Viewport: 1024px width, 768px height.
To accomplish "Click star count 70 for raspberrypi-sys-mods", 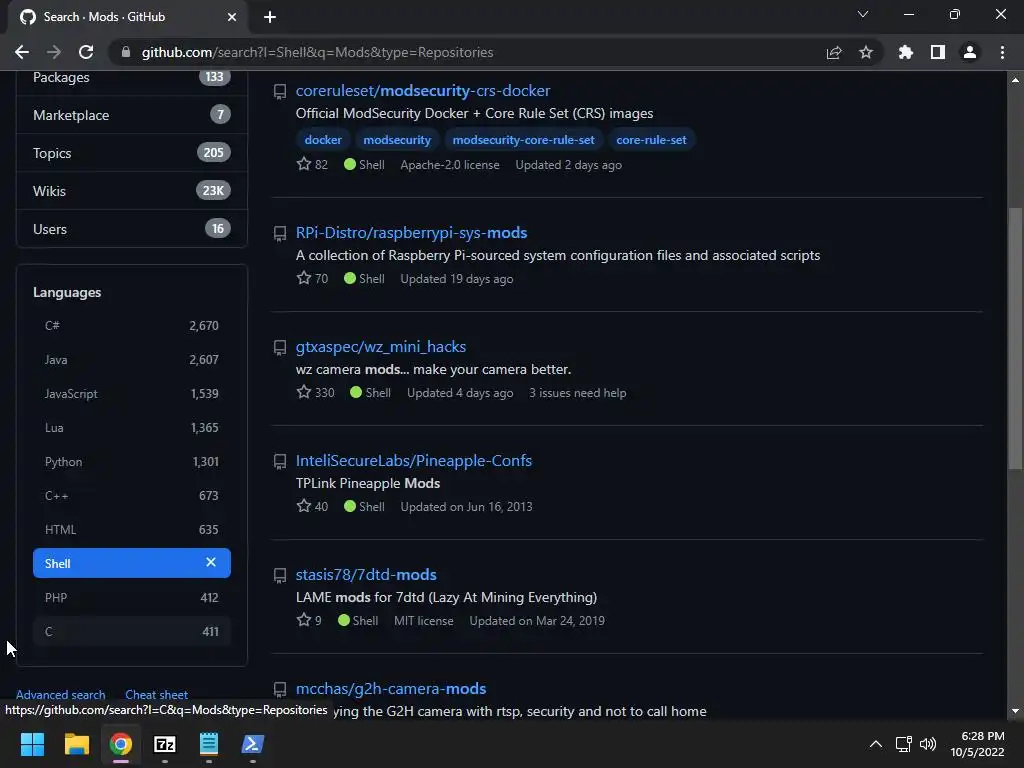I will (x=312, y=278).
